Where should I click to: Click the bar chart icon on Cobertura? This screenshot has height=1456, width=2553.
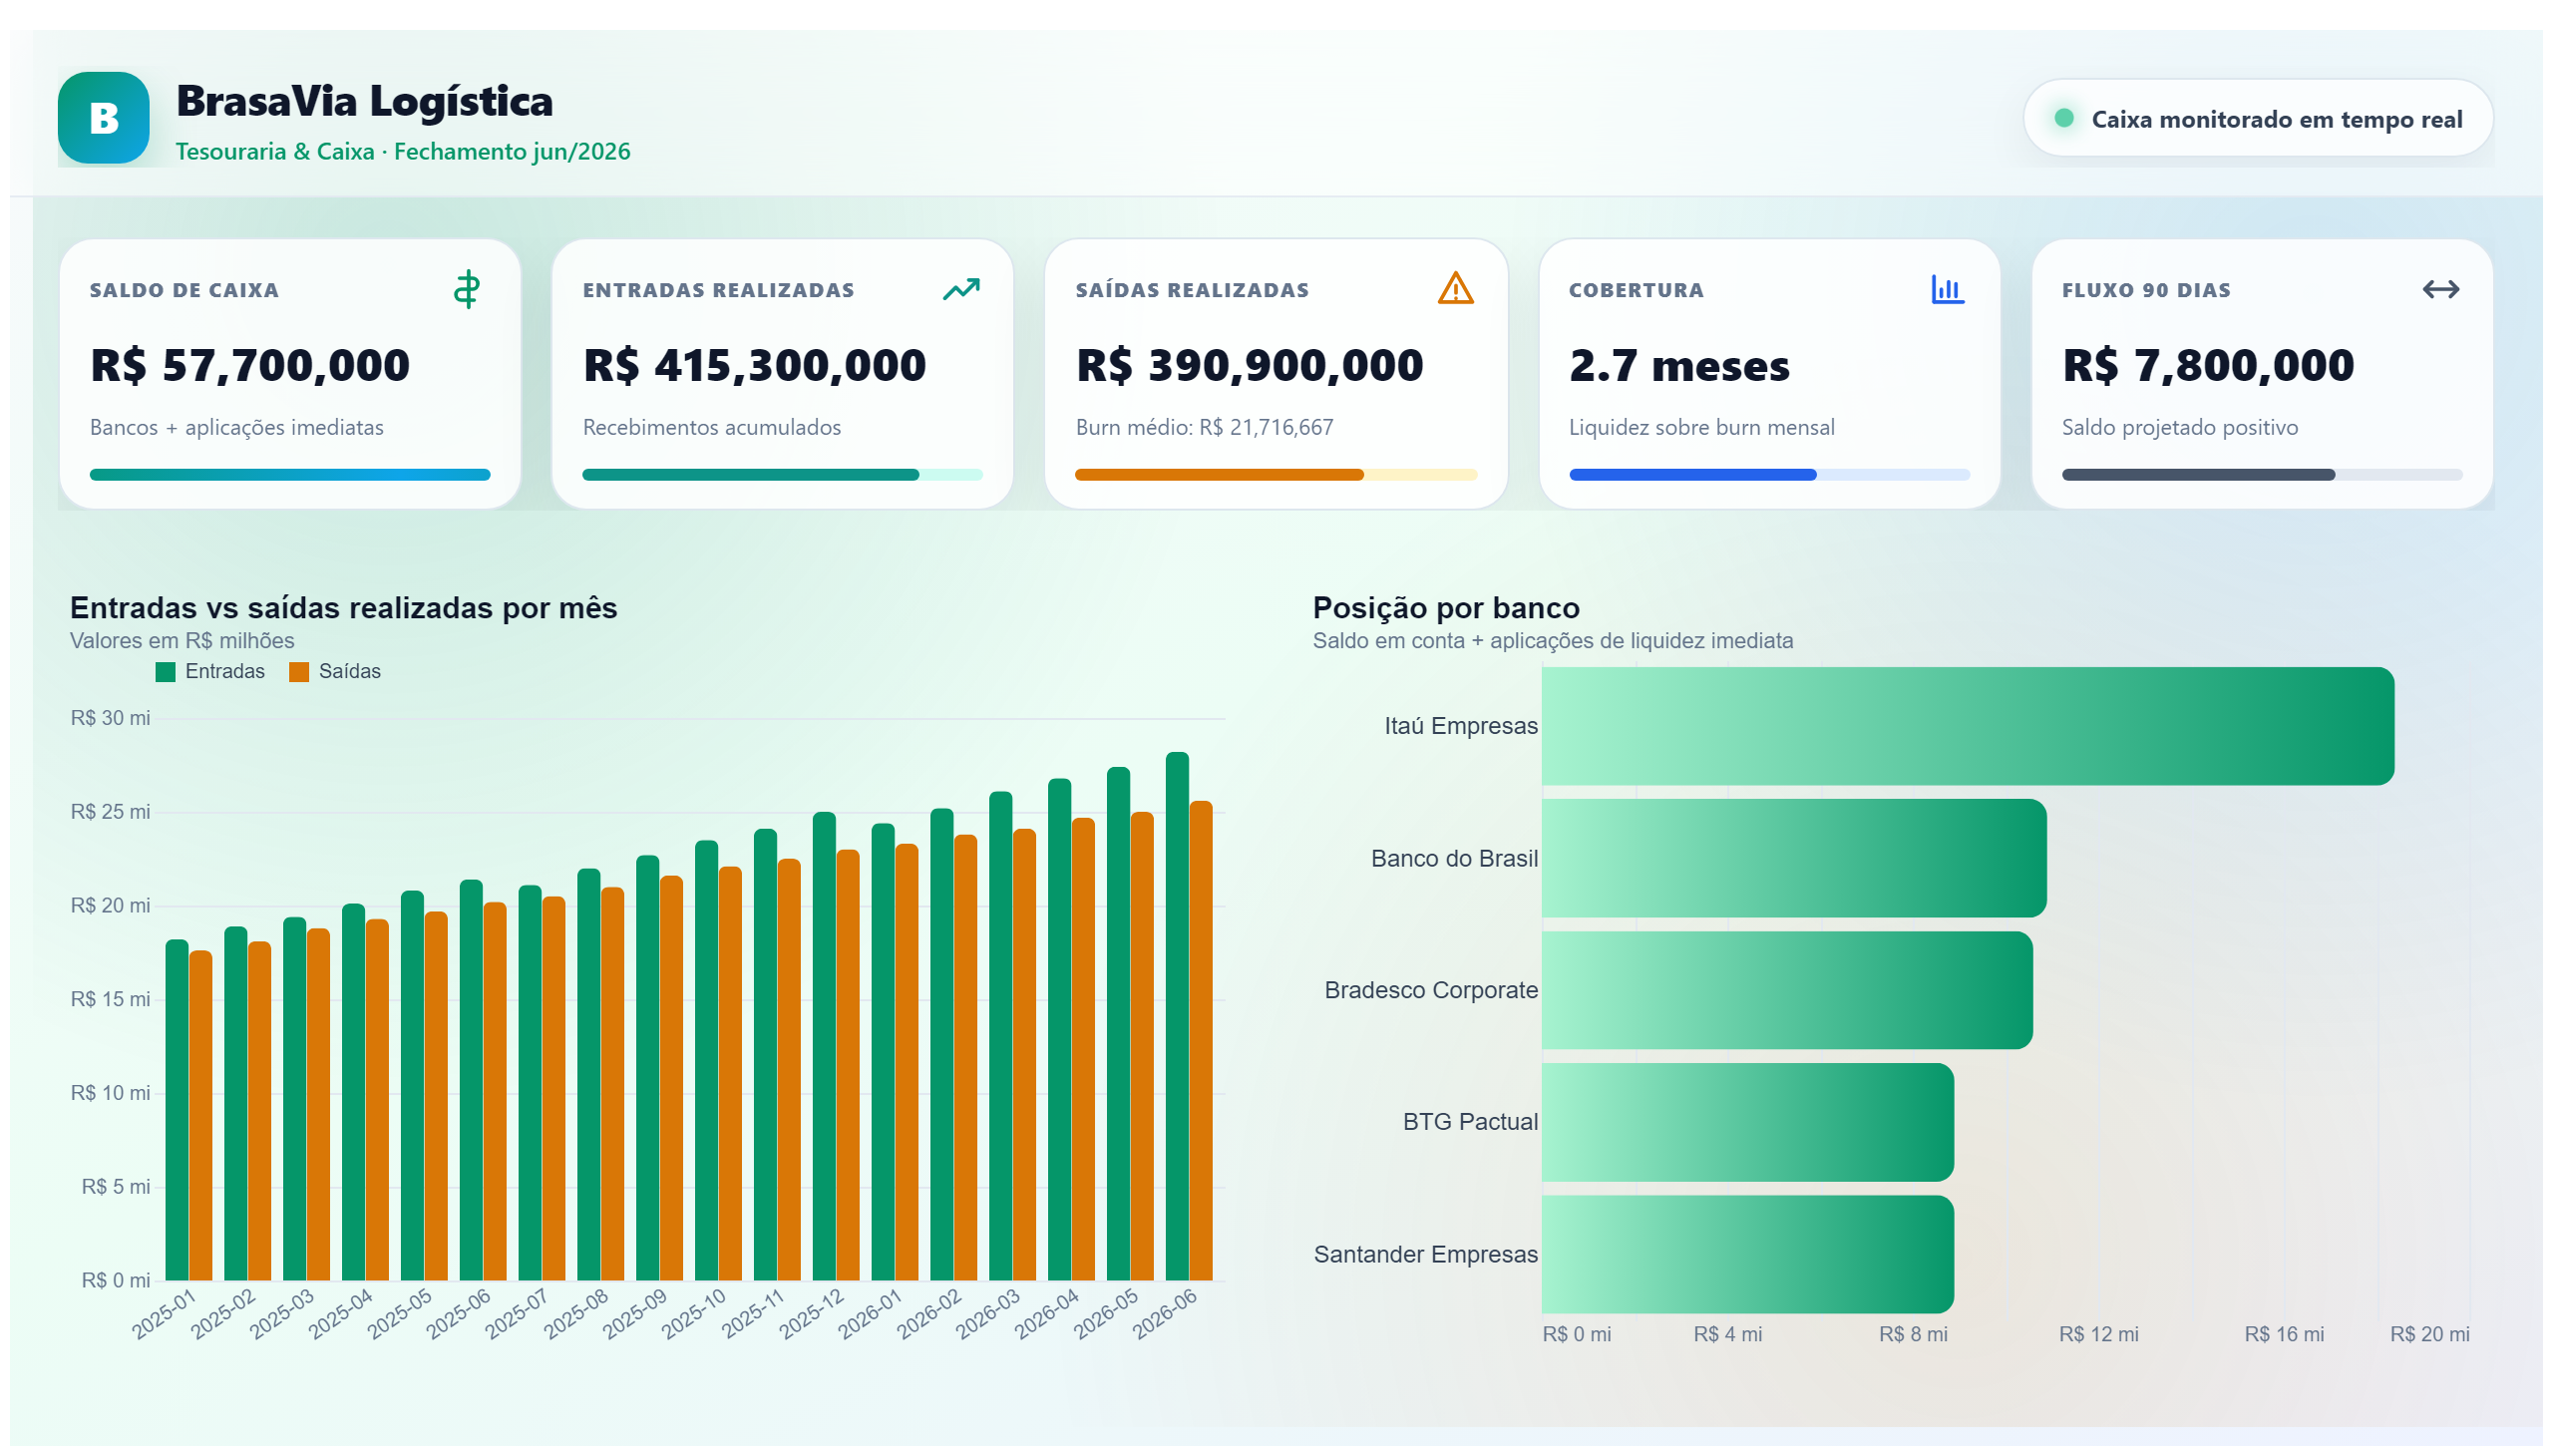[x=1946, y=290]
